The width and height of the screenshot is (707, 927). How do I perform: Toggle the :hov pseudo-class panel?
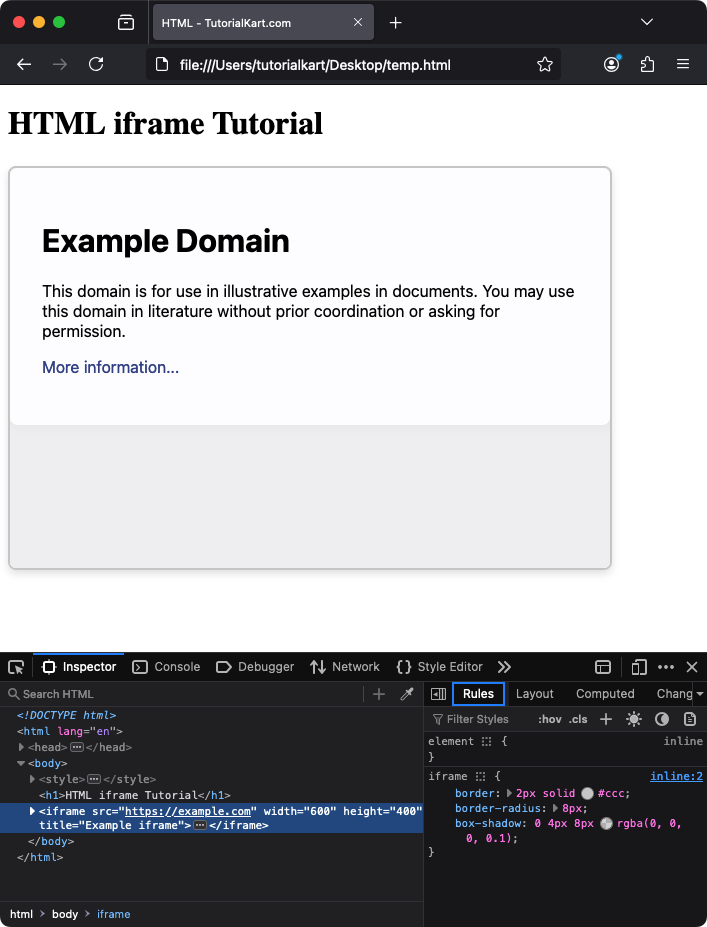[549, 719]
